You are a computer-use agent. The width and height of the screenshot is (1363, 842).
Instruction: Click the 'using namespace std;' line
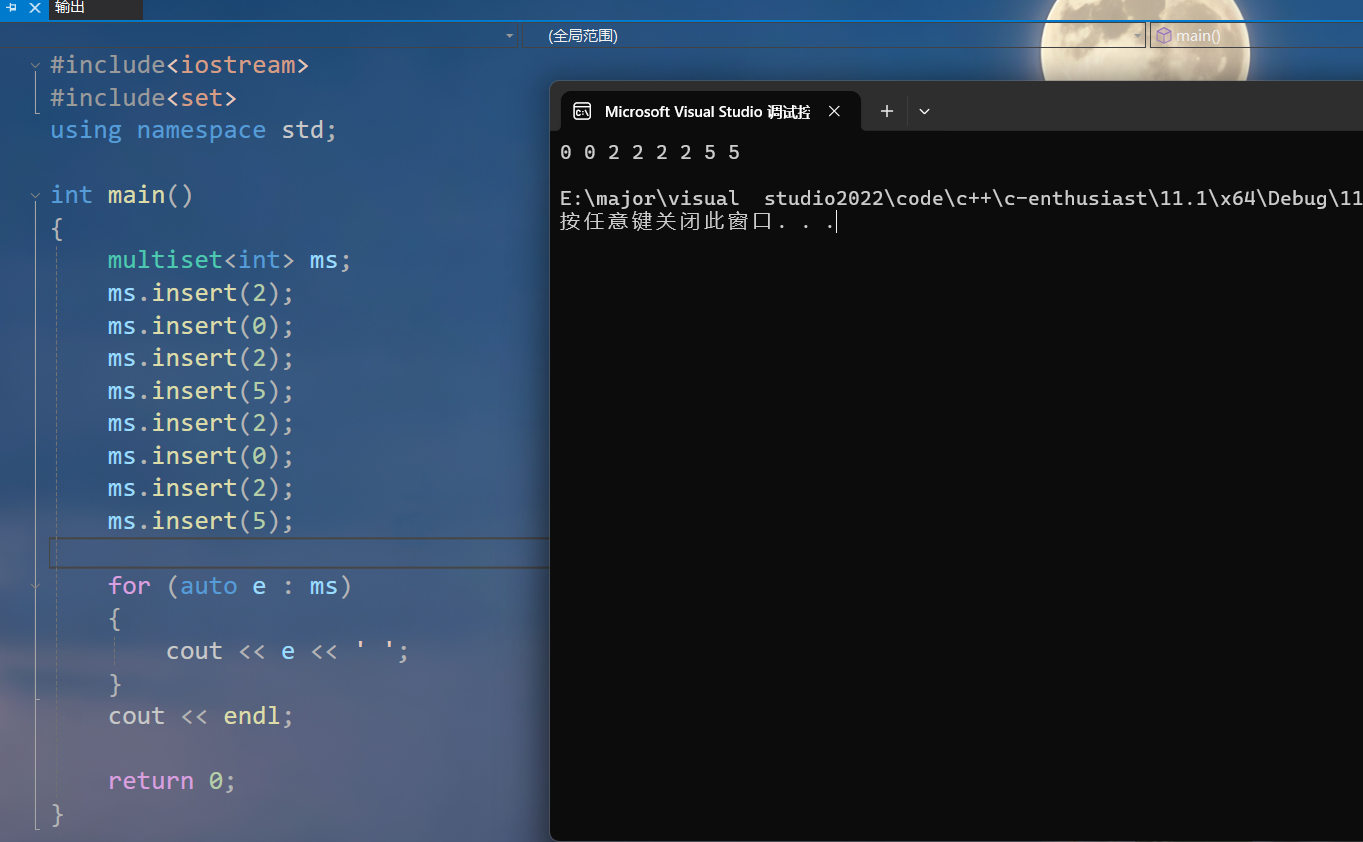[194, 130]
